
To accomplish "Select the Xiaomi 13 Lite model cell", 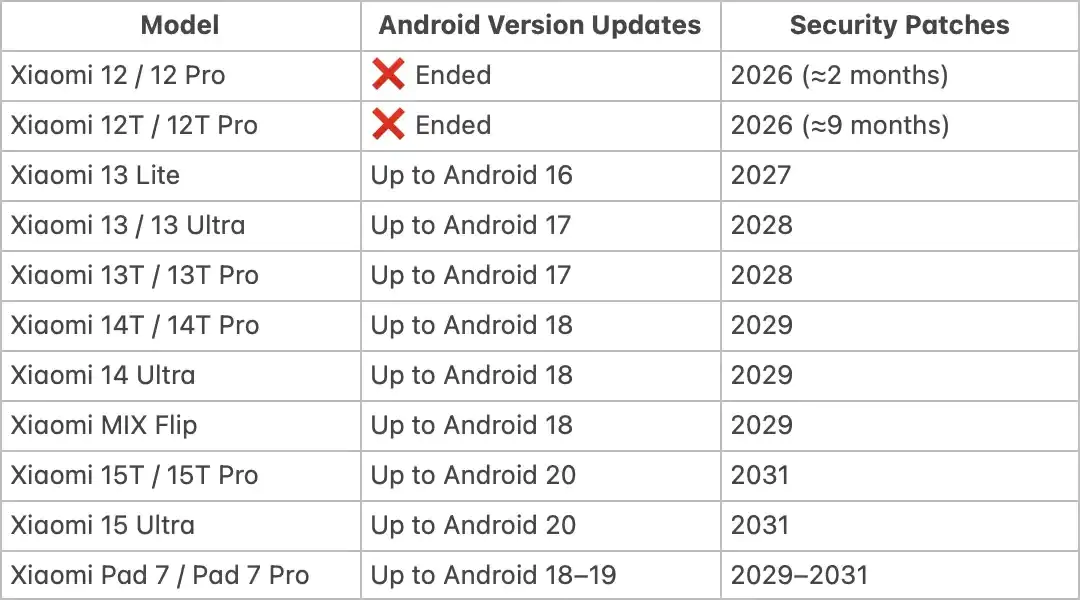I will [x=95, y=175].
